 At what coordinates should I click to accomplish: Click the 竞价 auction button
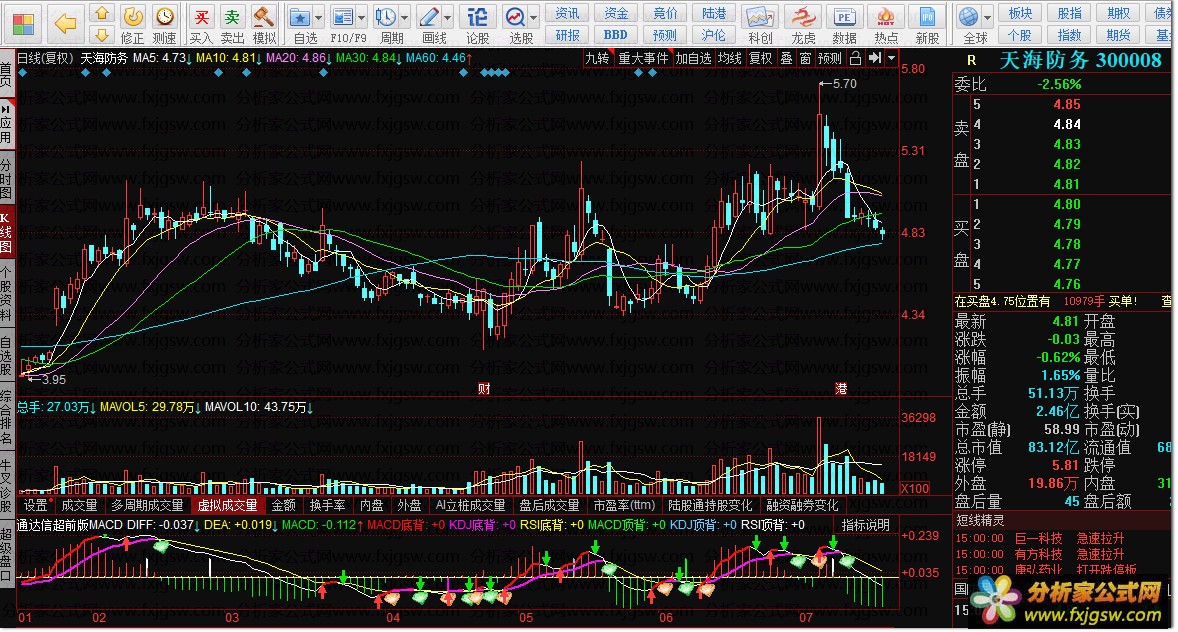[x=665, y=13]
